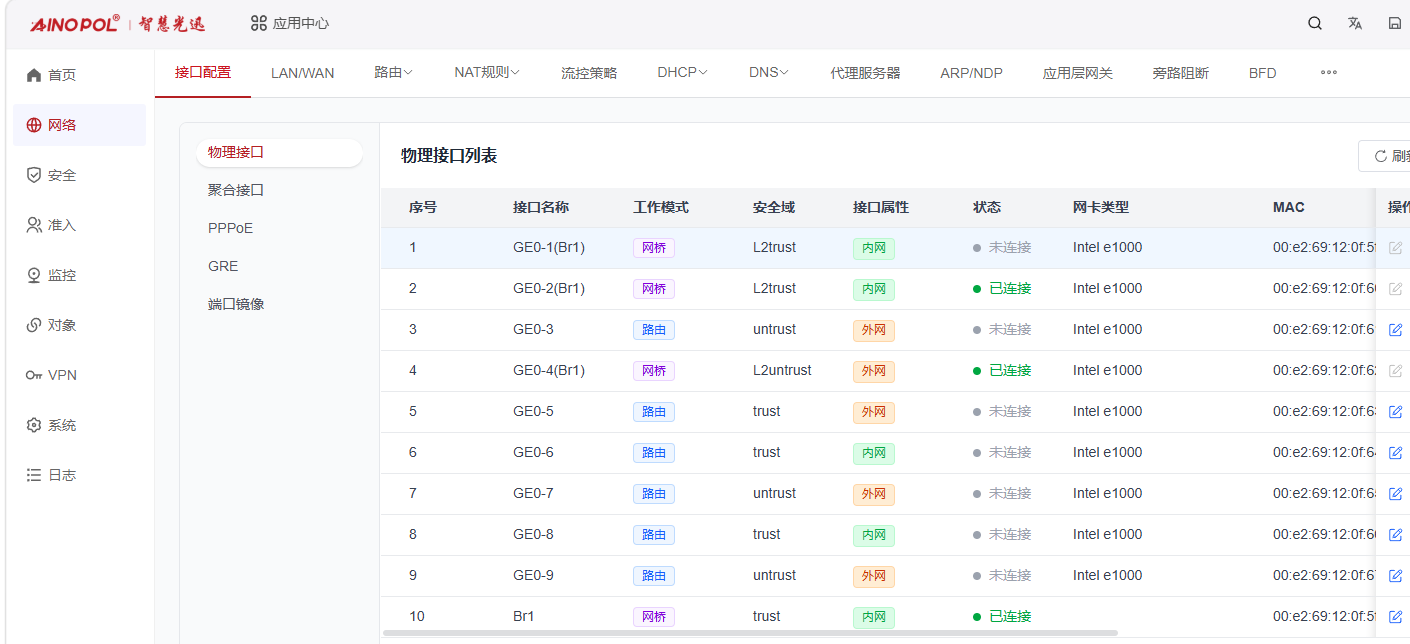1410x644 pixels.
Task: Click the 已连接 status in GE0-2(Br1) row
Action: (1002, 288)
